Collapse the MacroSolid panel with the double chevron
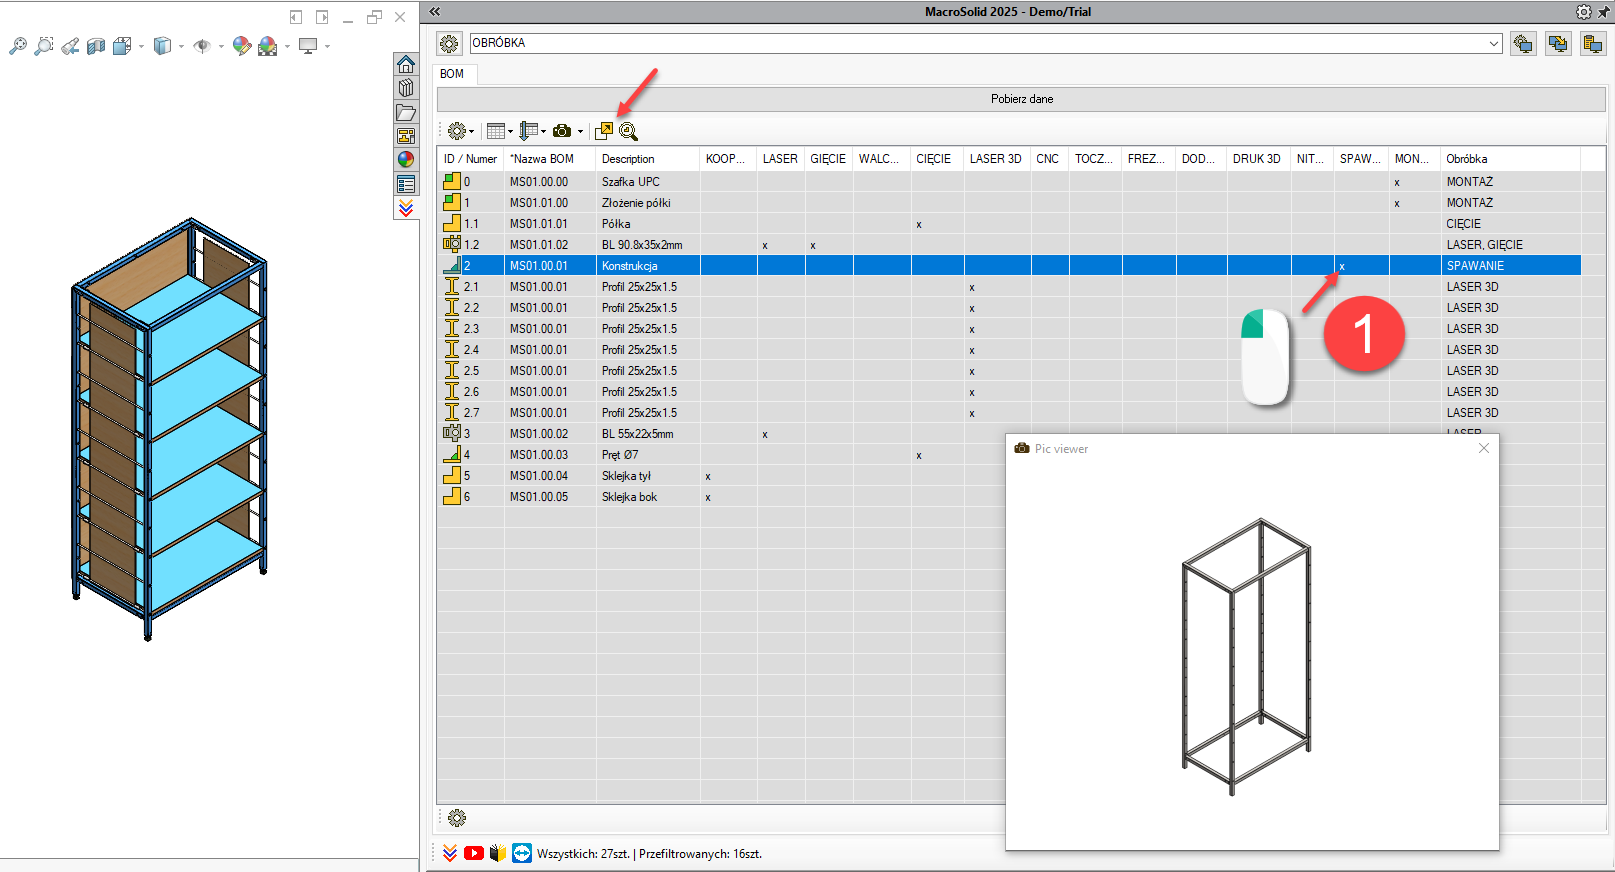 435,12
